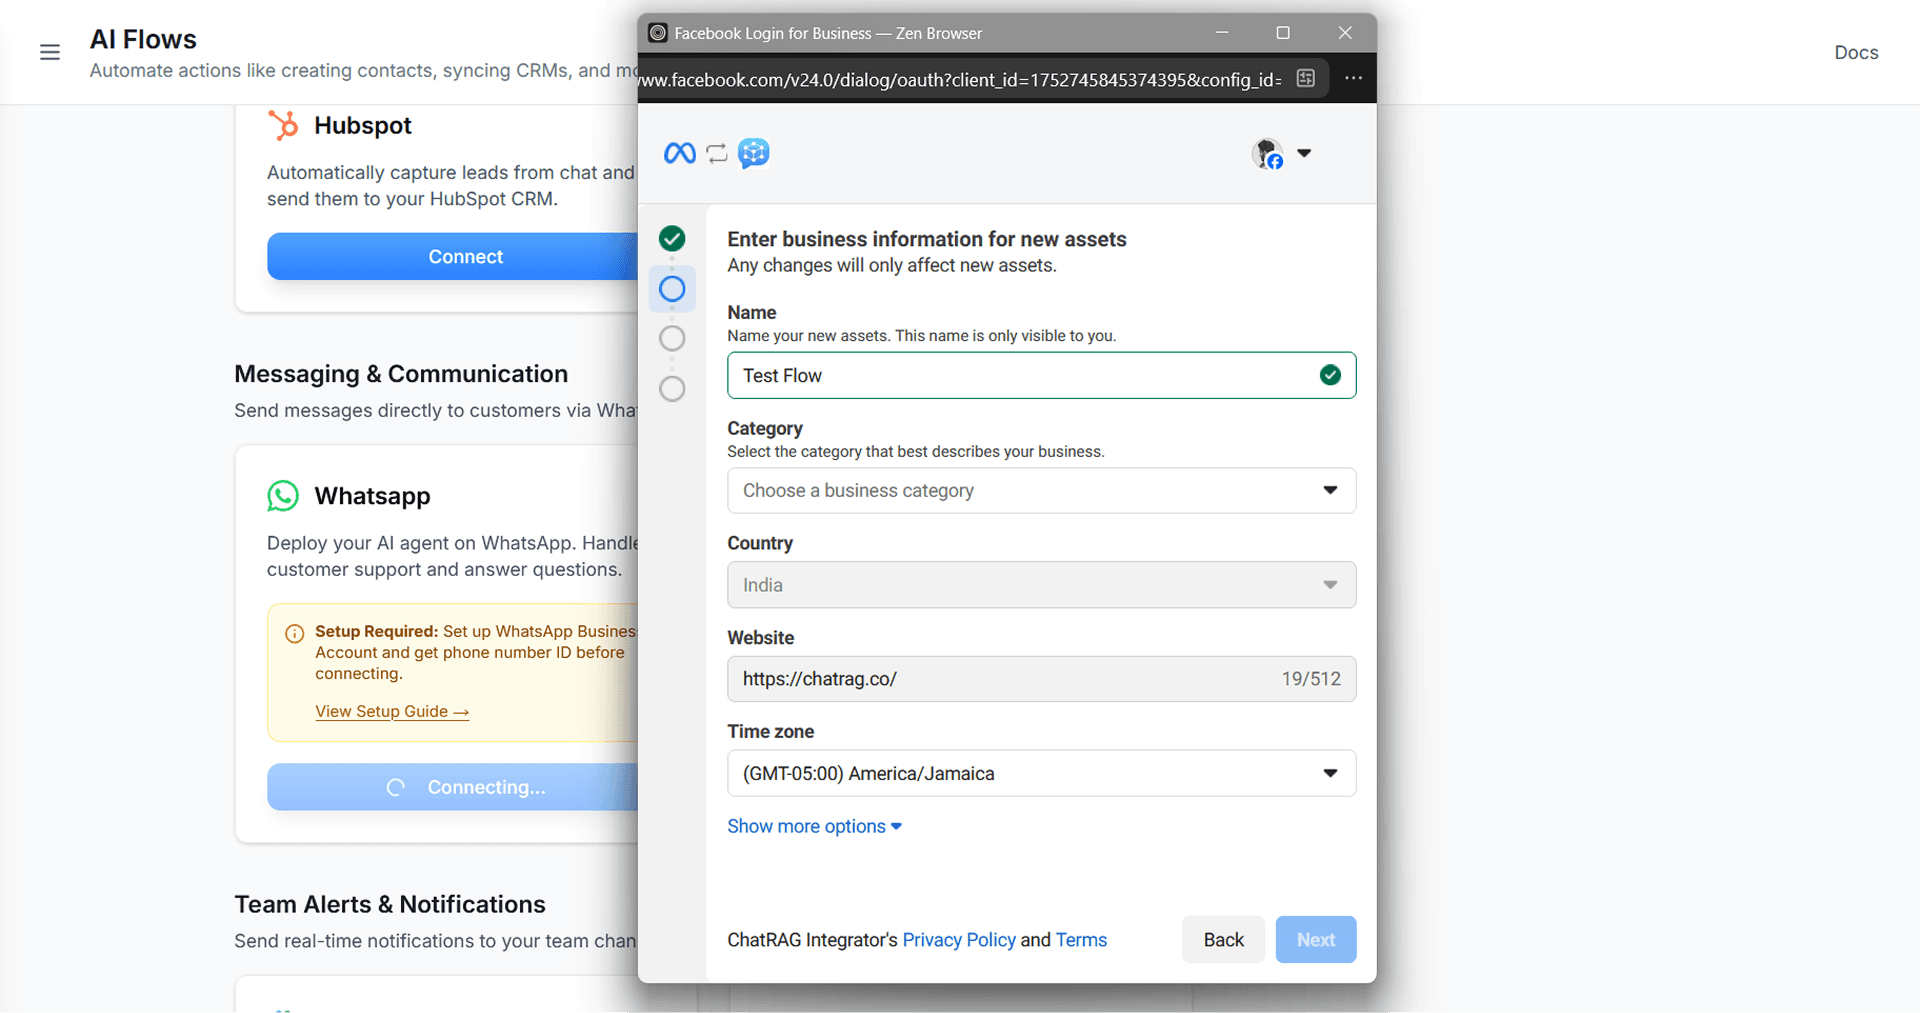Open the Docs page

(1855, 53)
